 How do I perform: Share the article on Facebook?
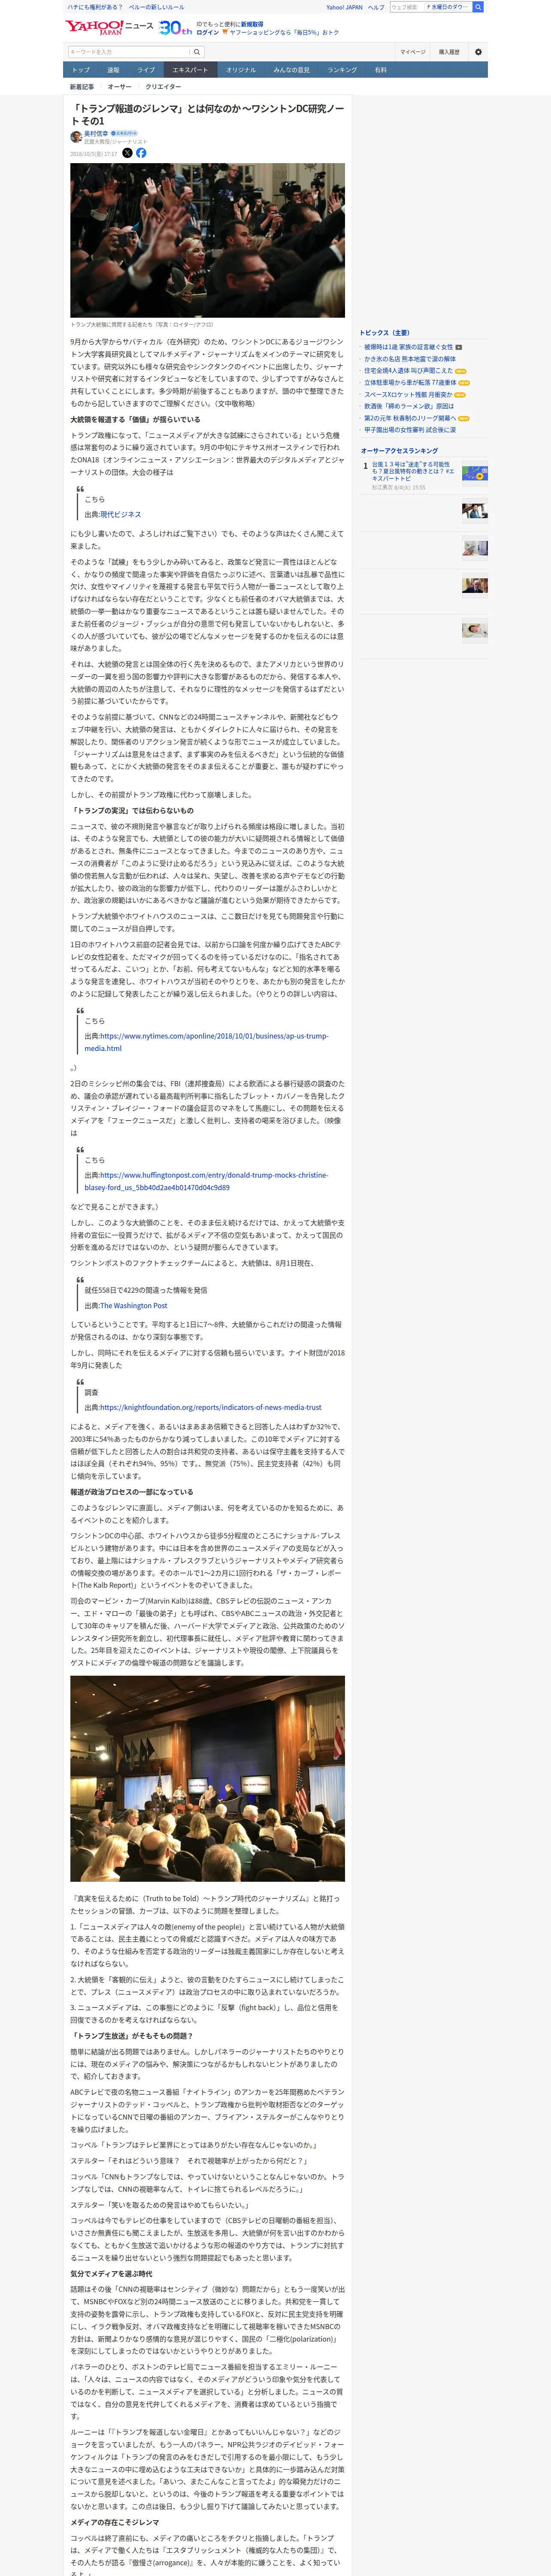pyautogui.click(x=141, y=153)
